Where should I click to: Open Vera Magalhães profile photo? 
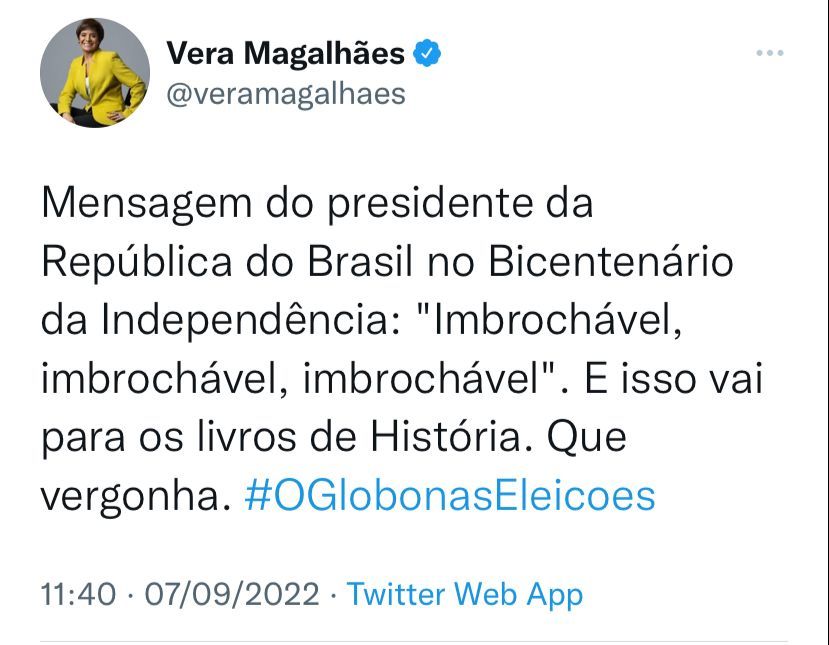pyautogui.click(x=94, y=72)
